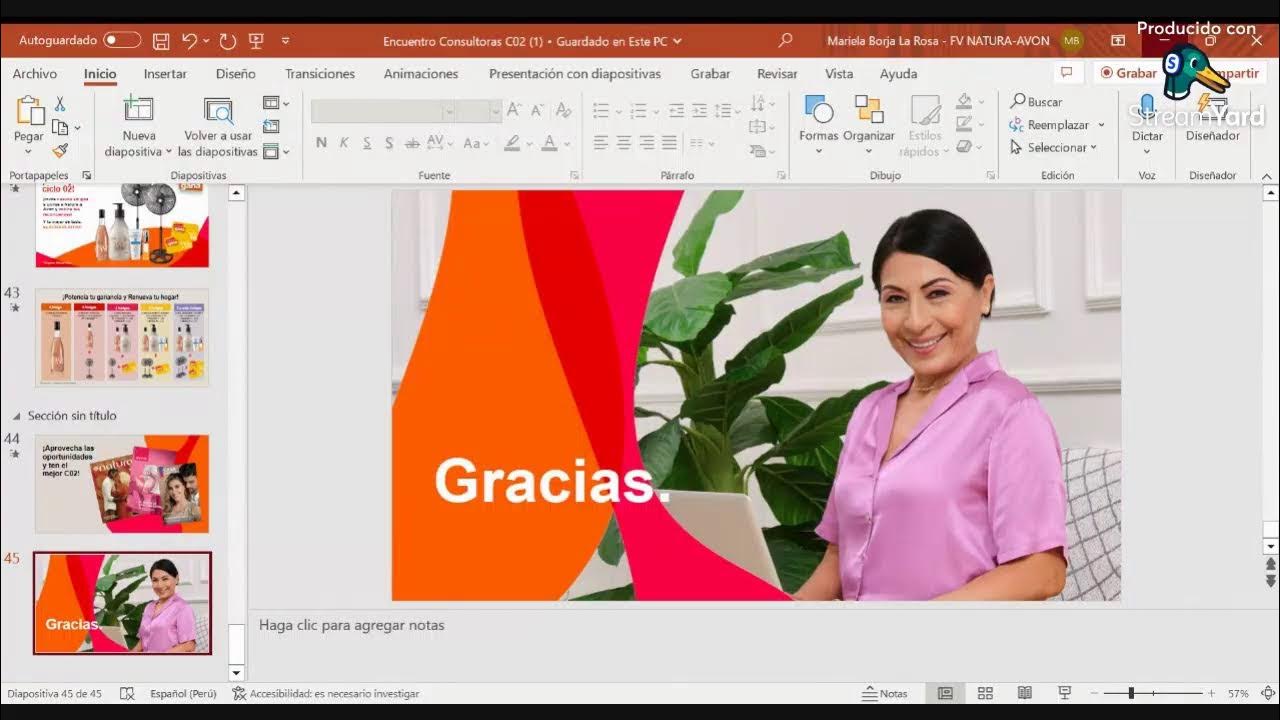1280x720 pixels.
Task: Open the Reemplazar dropdown arrow
Action: point(1101,125)
